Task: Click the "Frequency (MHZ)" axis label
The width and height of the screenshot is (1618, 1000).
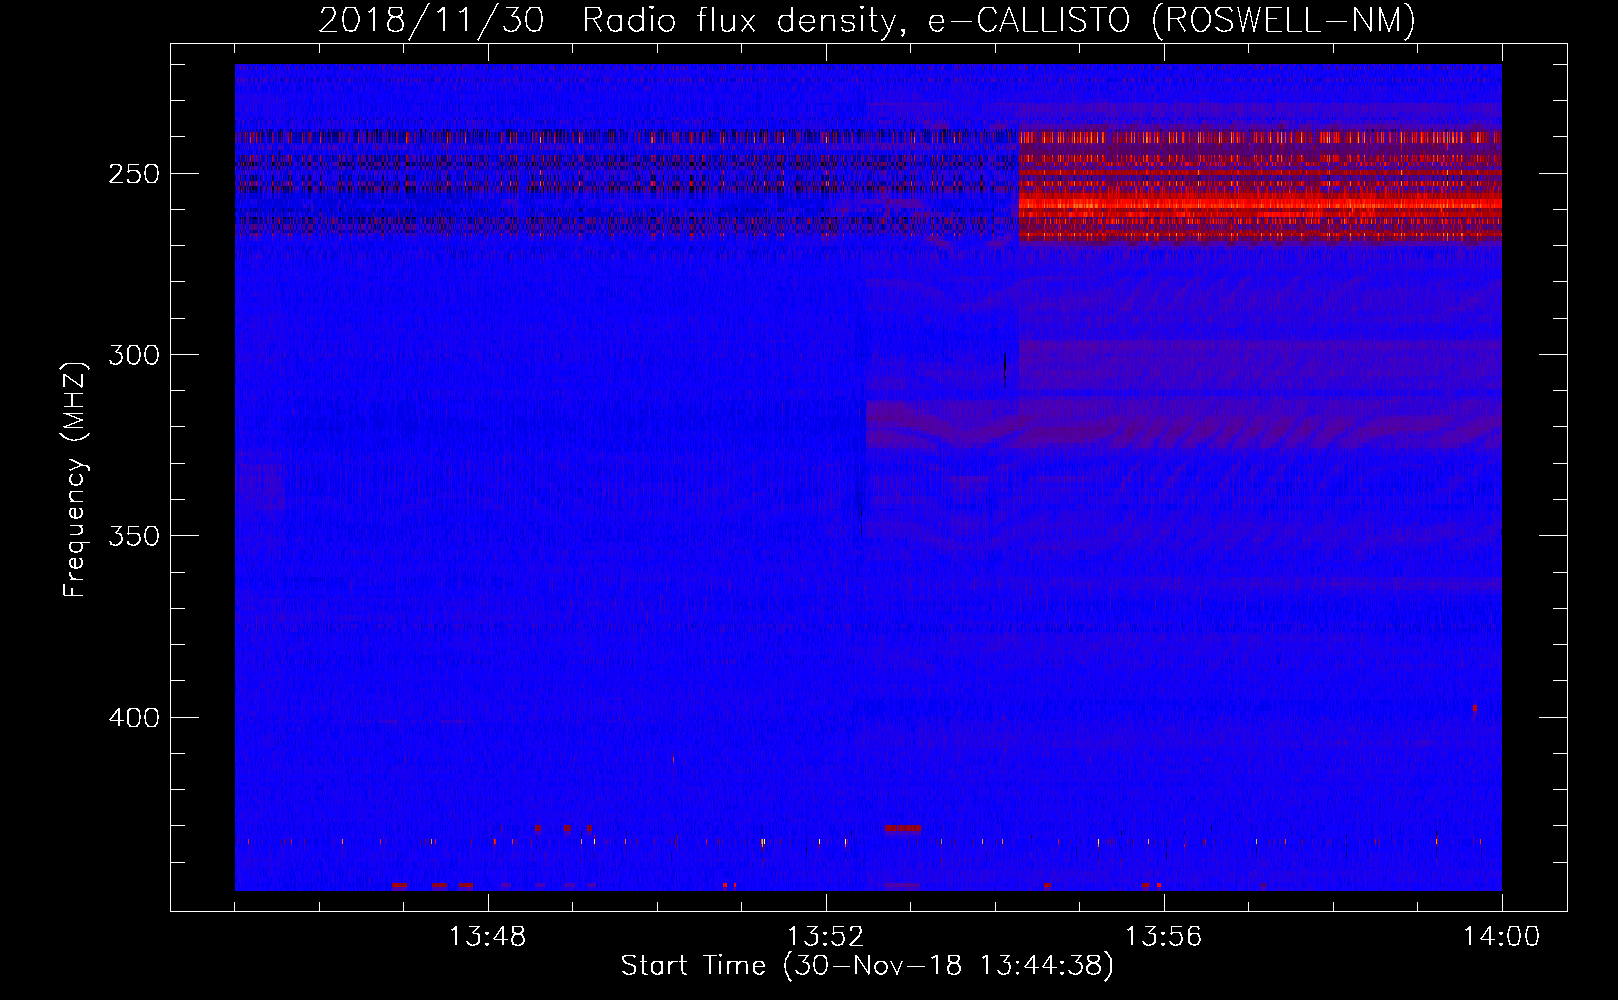Action: [x=75, y=479]
